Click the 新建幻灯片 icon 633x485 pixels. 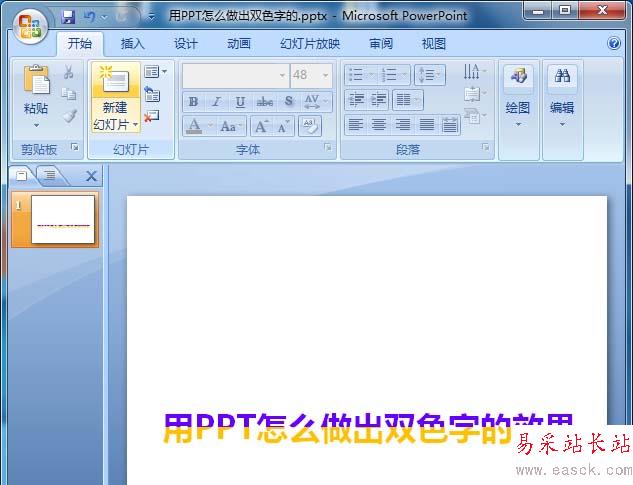coord(115,80)
